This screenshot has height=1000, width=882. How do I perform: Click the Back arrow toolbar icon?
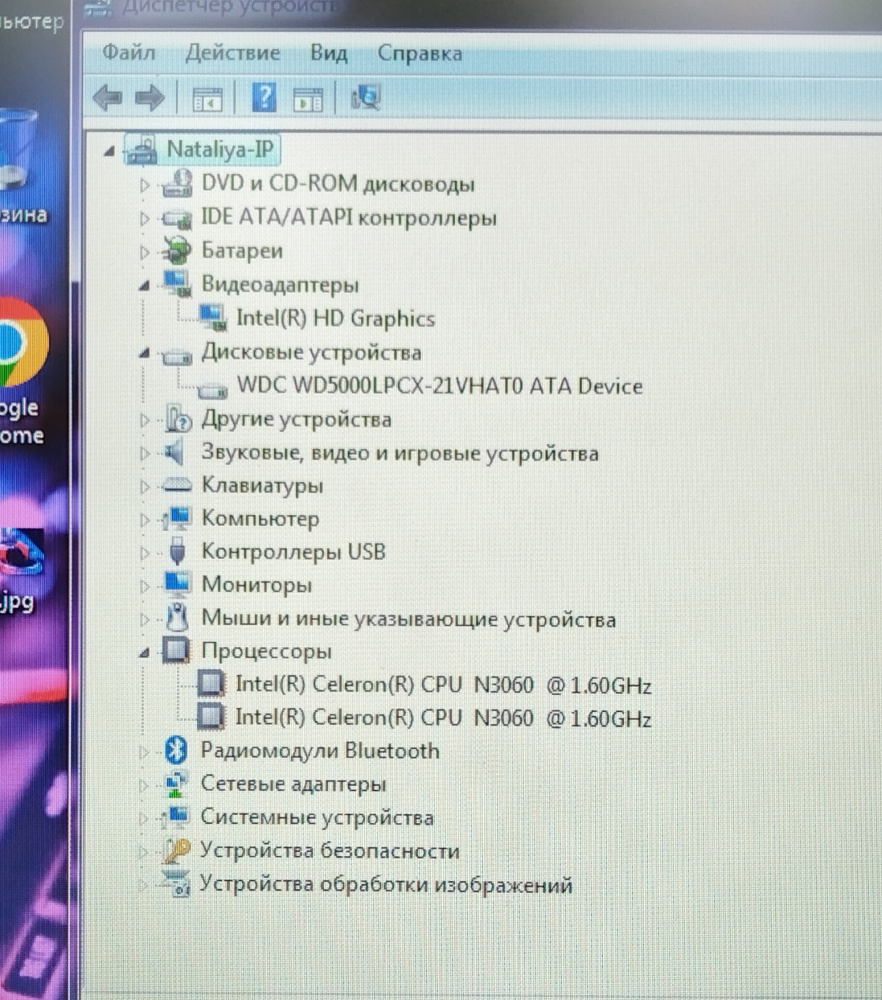pyautogui.click(x=106, y=98)
